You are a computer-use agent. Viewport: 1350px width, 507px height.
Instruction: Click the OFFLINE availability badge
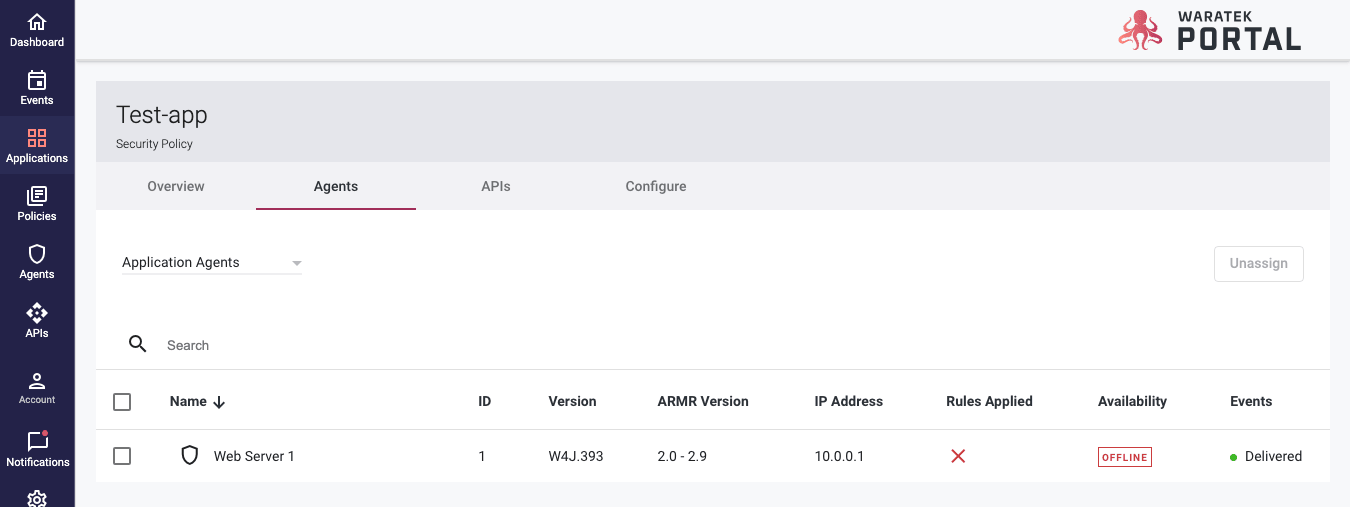point(1125,457)
